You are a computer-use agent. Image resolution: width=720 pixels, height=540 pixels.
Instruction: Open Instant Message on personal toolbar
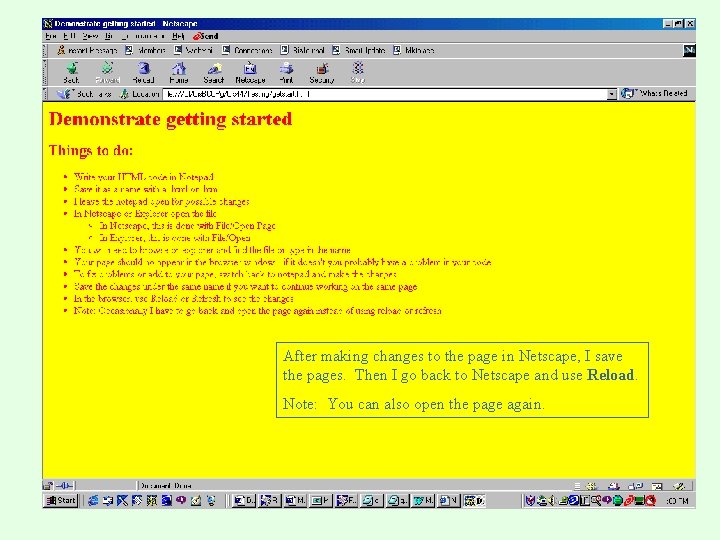[87, 51]
